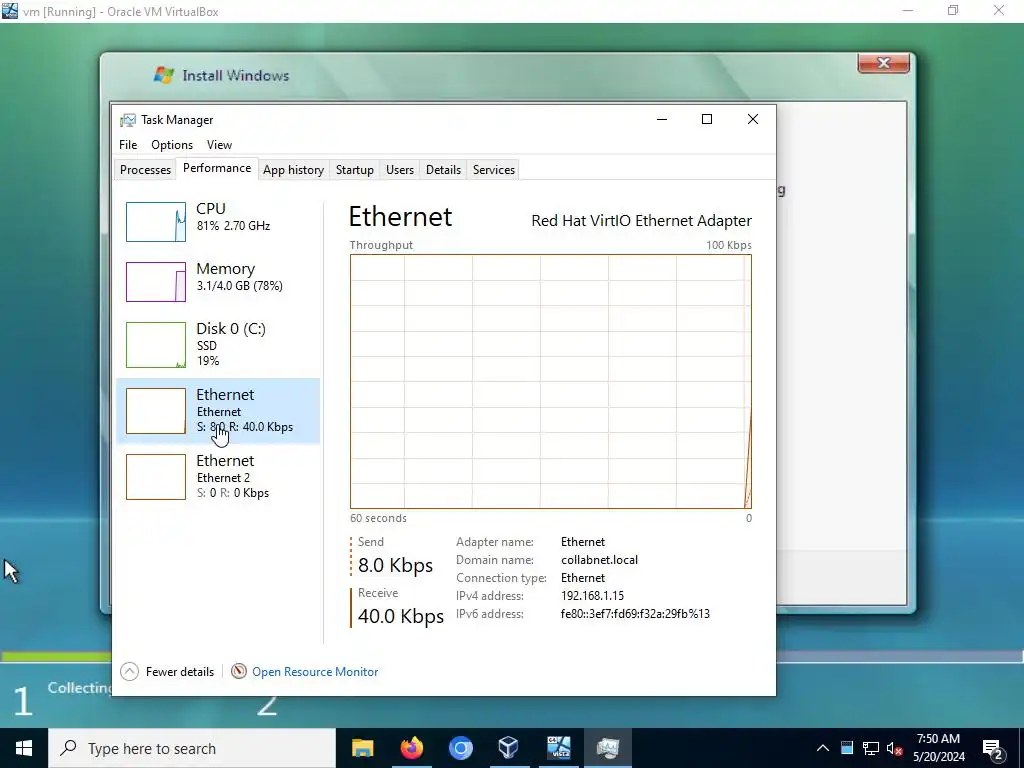The height and width of the screenshot is (768, 1024).
Task: Click the Receive 40.0 Kbps value
Action: pyautogui.click(x=401, y=616)
